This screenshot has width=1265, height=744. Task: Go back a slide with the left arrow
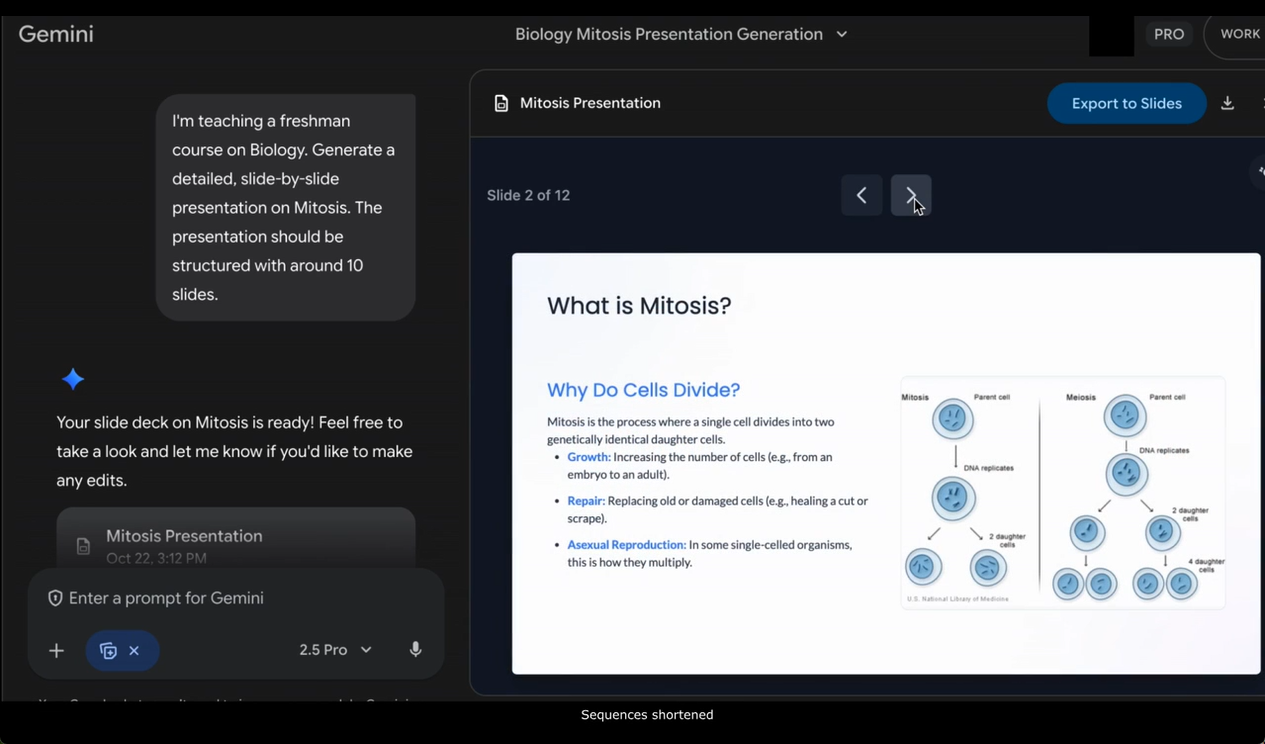coord(861,195)
